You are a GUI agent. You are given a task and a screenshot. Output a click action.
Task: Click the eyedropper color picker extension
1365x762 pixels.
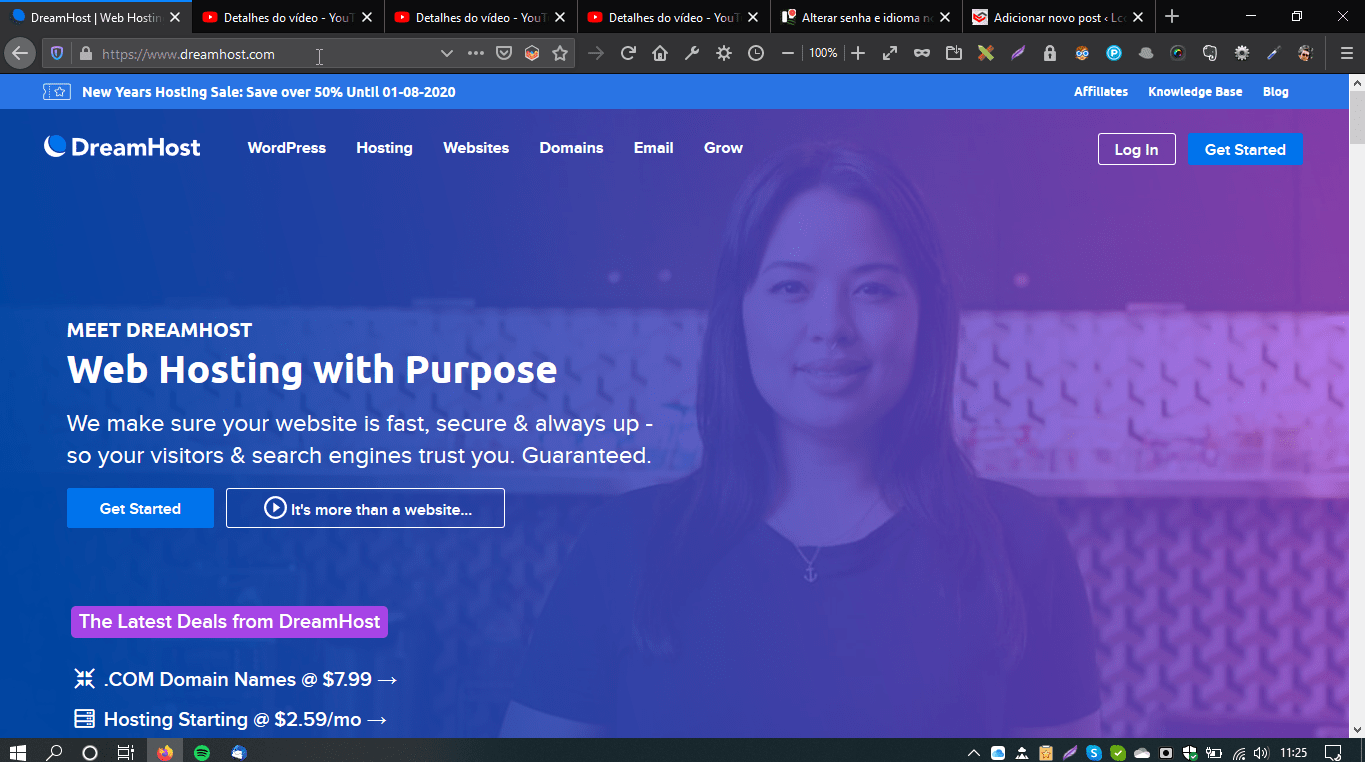[x=1274, y=54]
